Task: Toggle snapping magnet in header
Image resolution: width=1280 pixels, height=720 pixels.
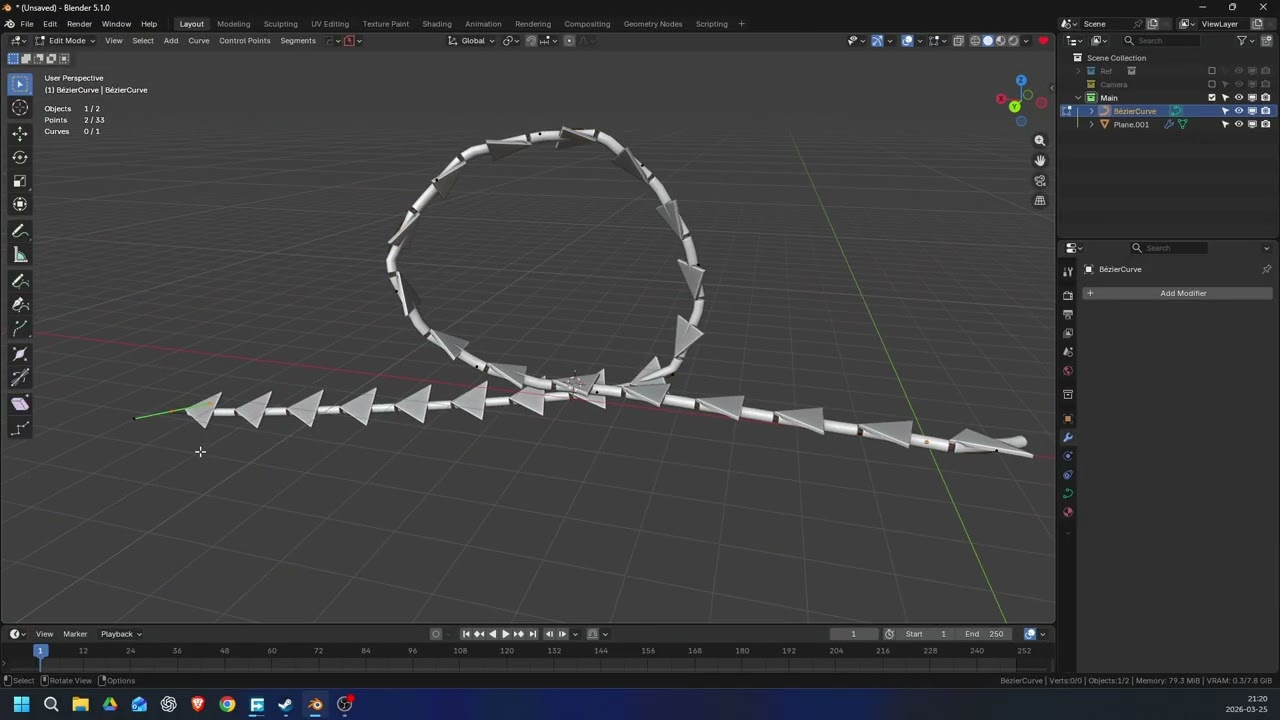Action: (531, 41)
